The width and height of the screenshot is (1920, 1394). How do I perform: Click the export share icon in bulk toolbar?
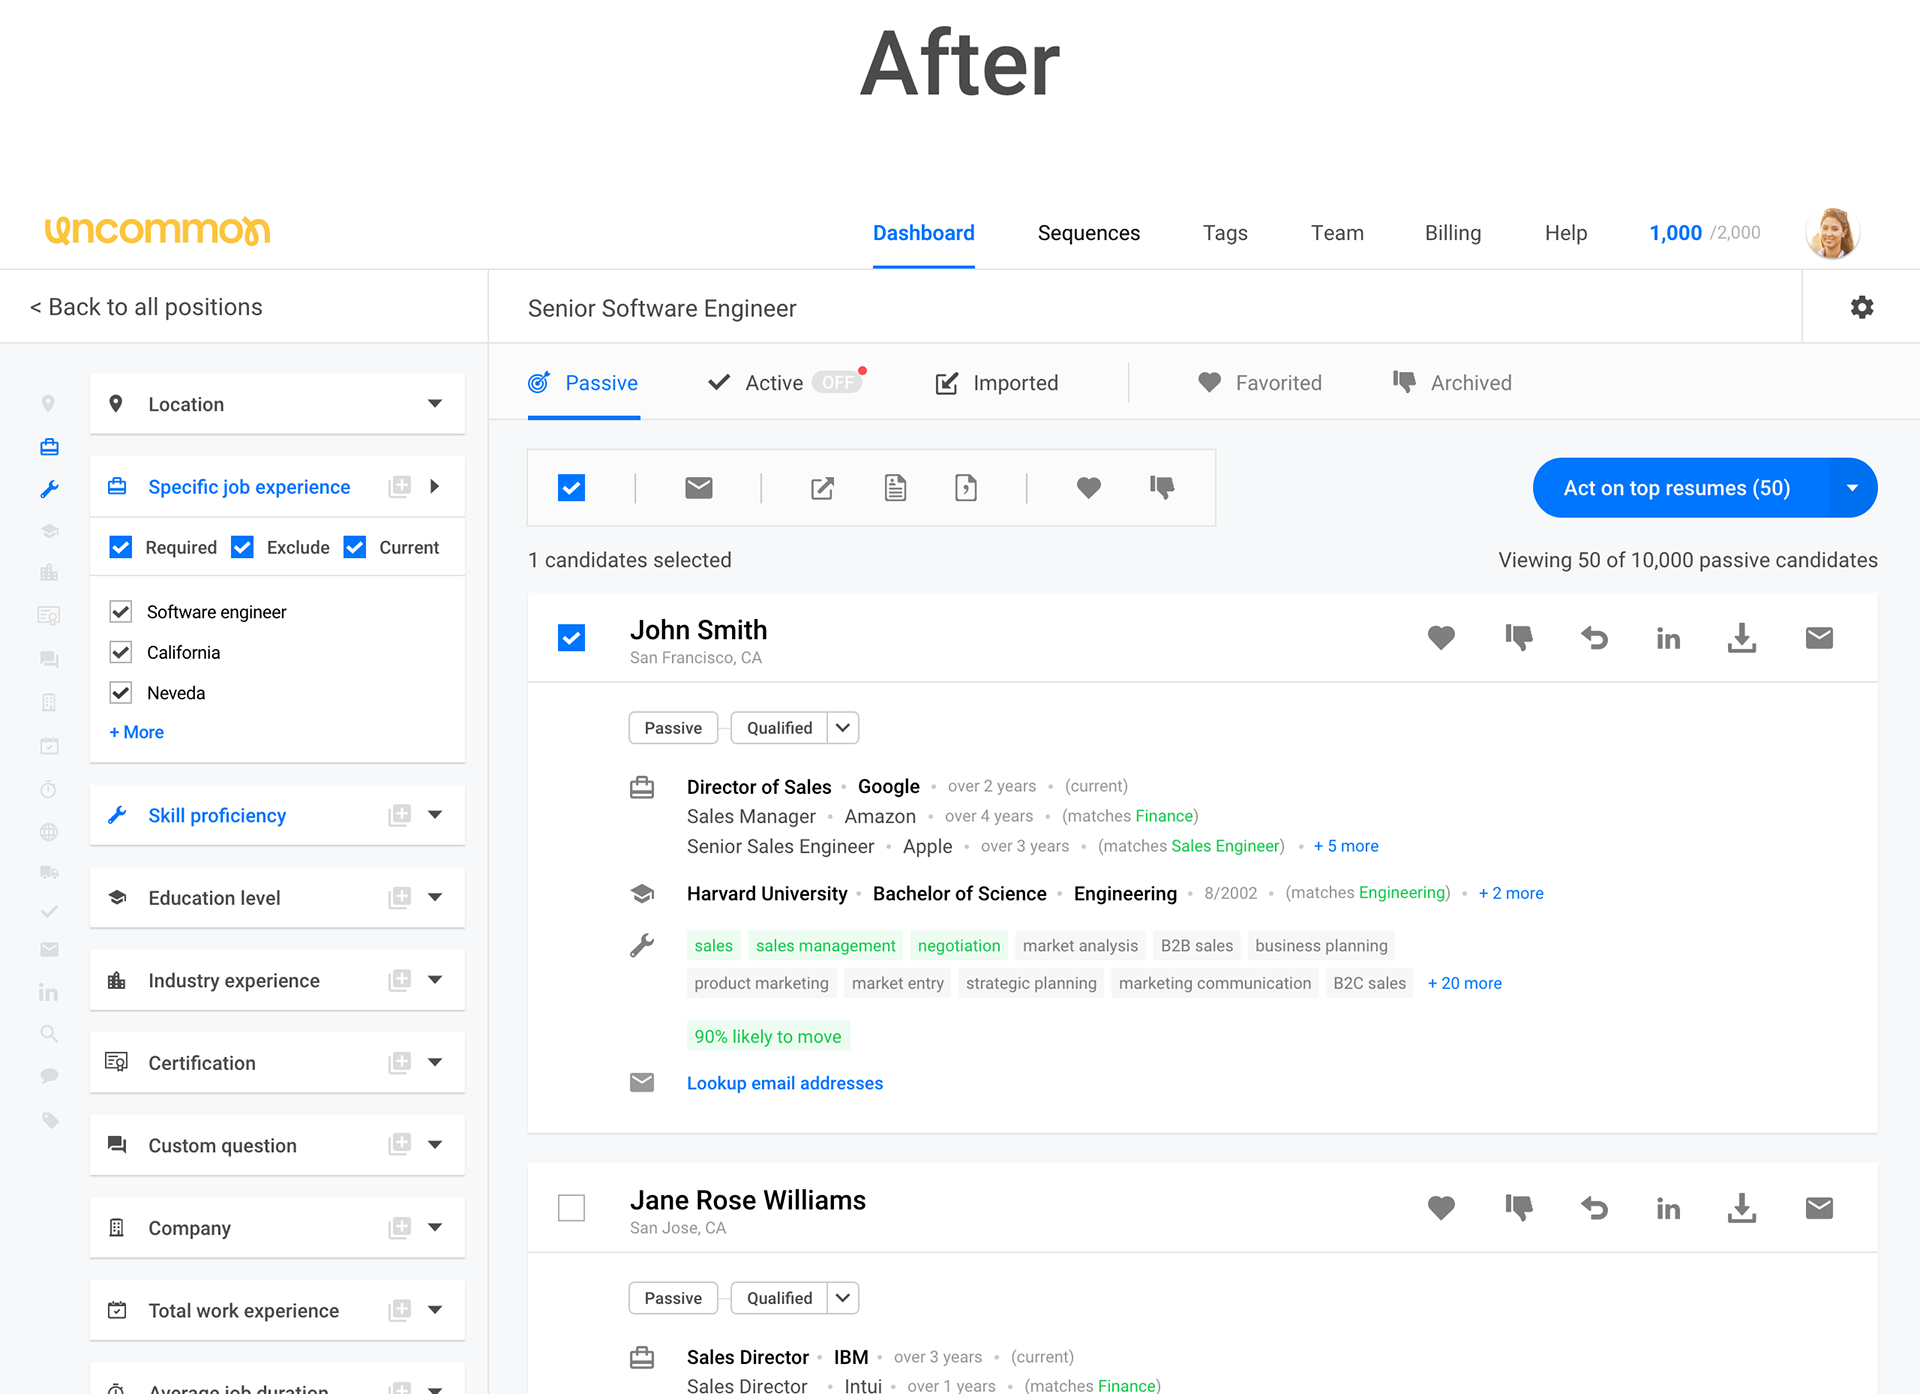pos(822,488)
